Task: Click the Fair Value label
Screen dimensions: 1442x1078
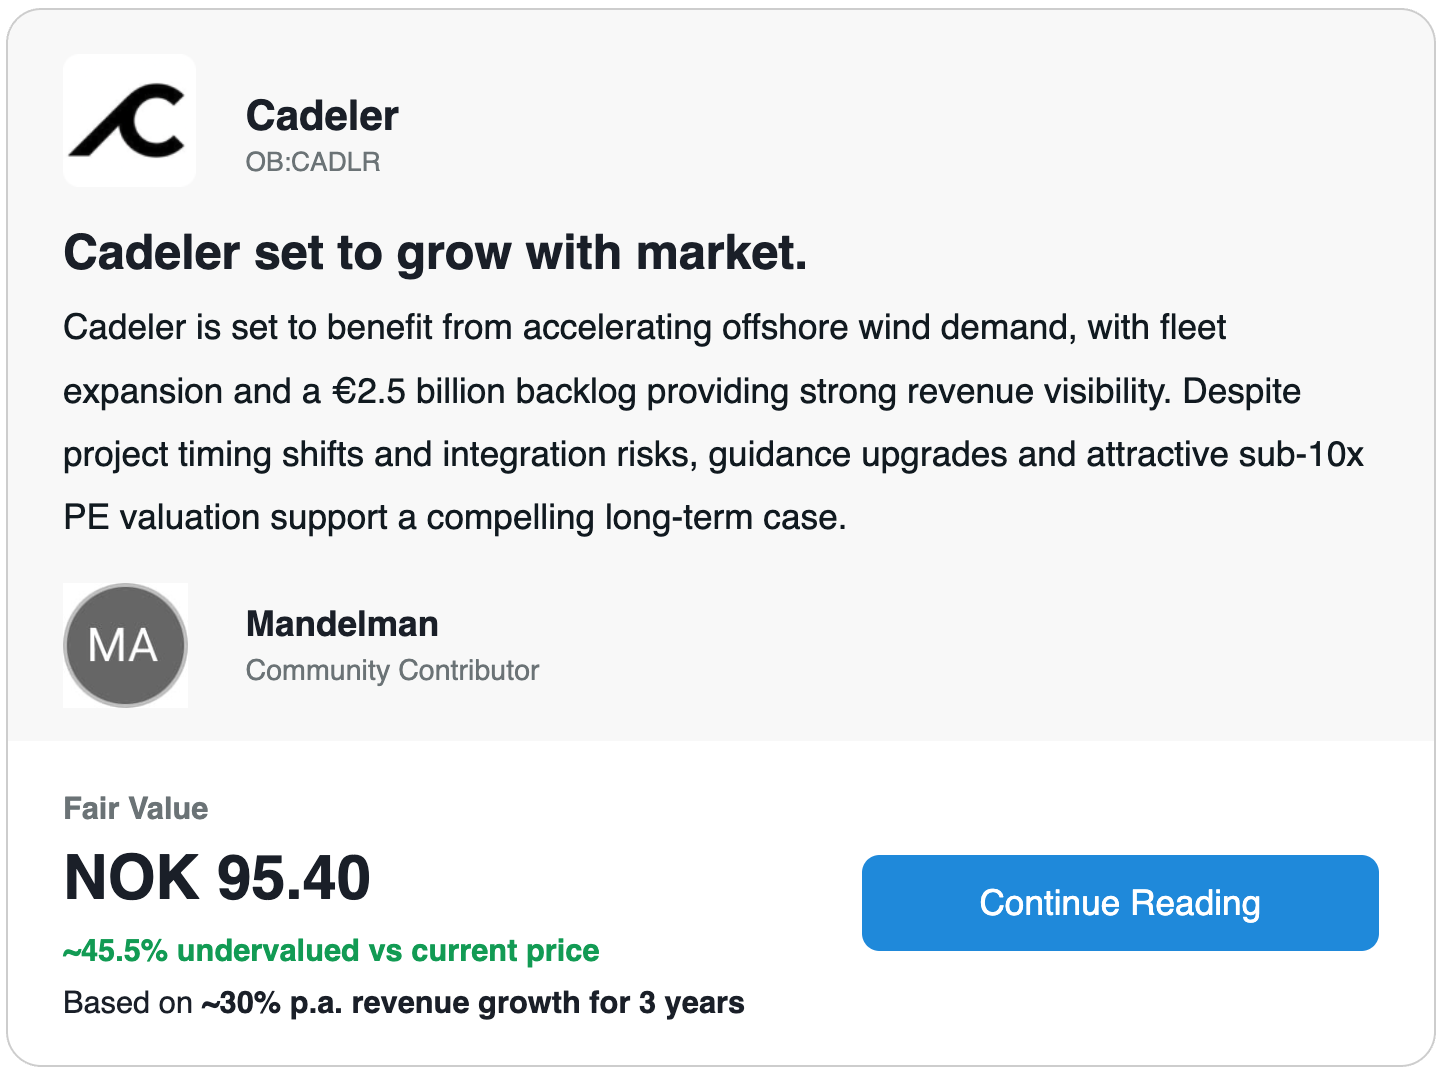Action: click(x=136, y=808)
